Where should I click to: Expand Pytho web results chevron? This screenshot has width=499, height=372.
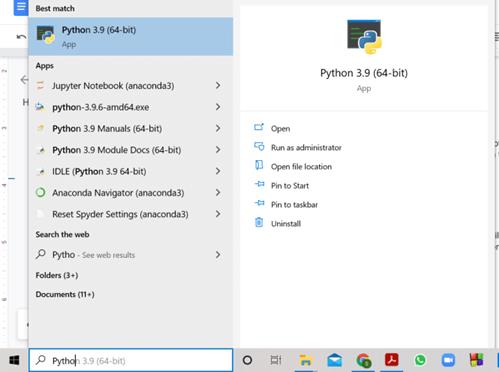218,255
